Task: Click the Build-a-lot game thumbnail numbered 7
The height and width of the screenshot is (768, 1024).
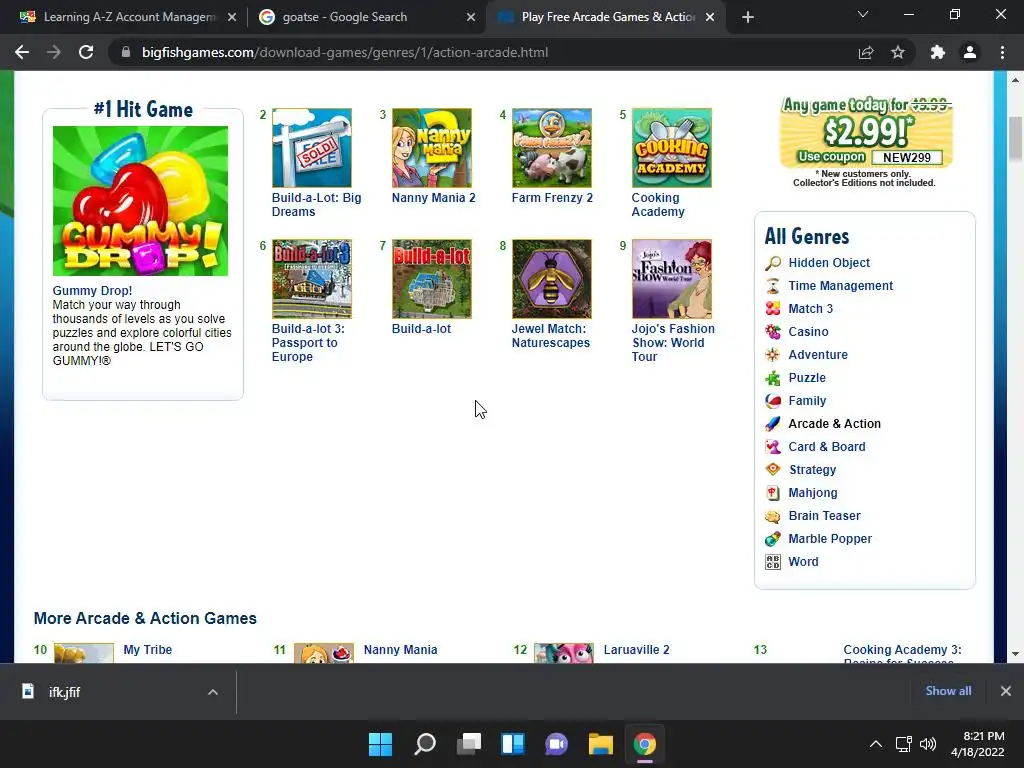Action: (431, 279)
